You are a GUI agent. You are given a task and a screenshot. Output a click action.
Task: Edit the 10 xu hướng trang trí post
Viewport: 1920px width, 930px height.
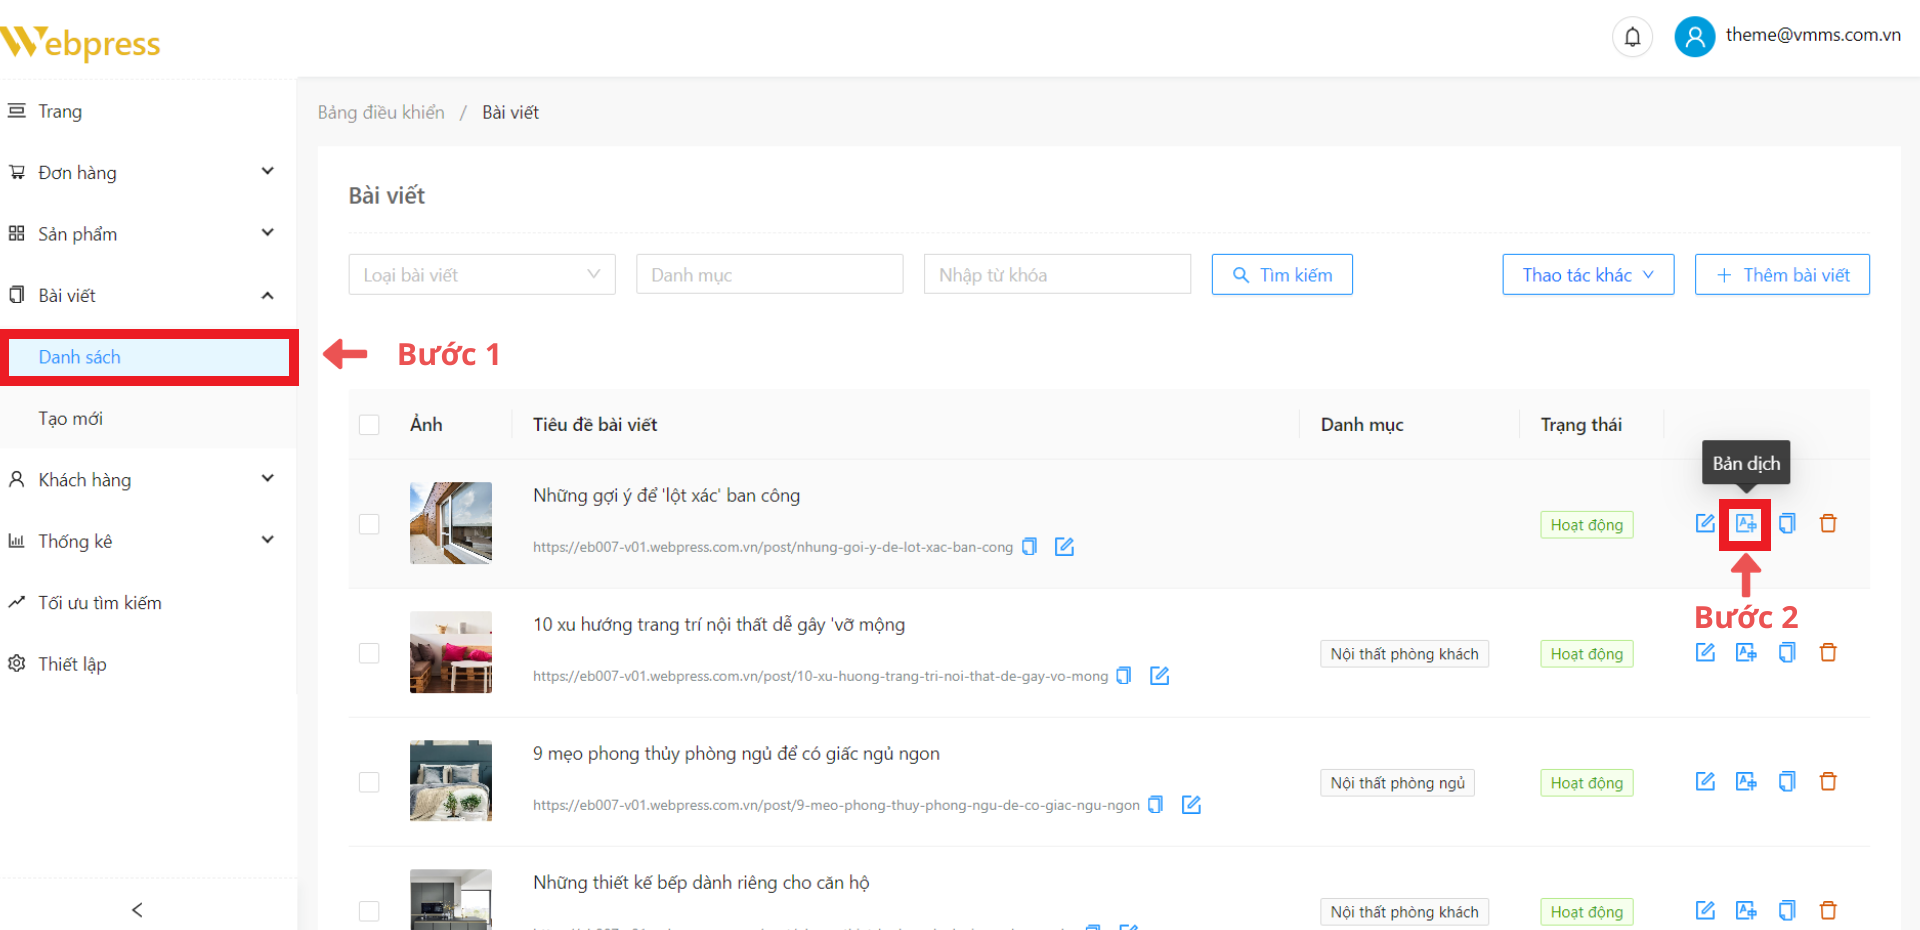1705,653
